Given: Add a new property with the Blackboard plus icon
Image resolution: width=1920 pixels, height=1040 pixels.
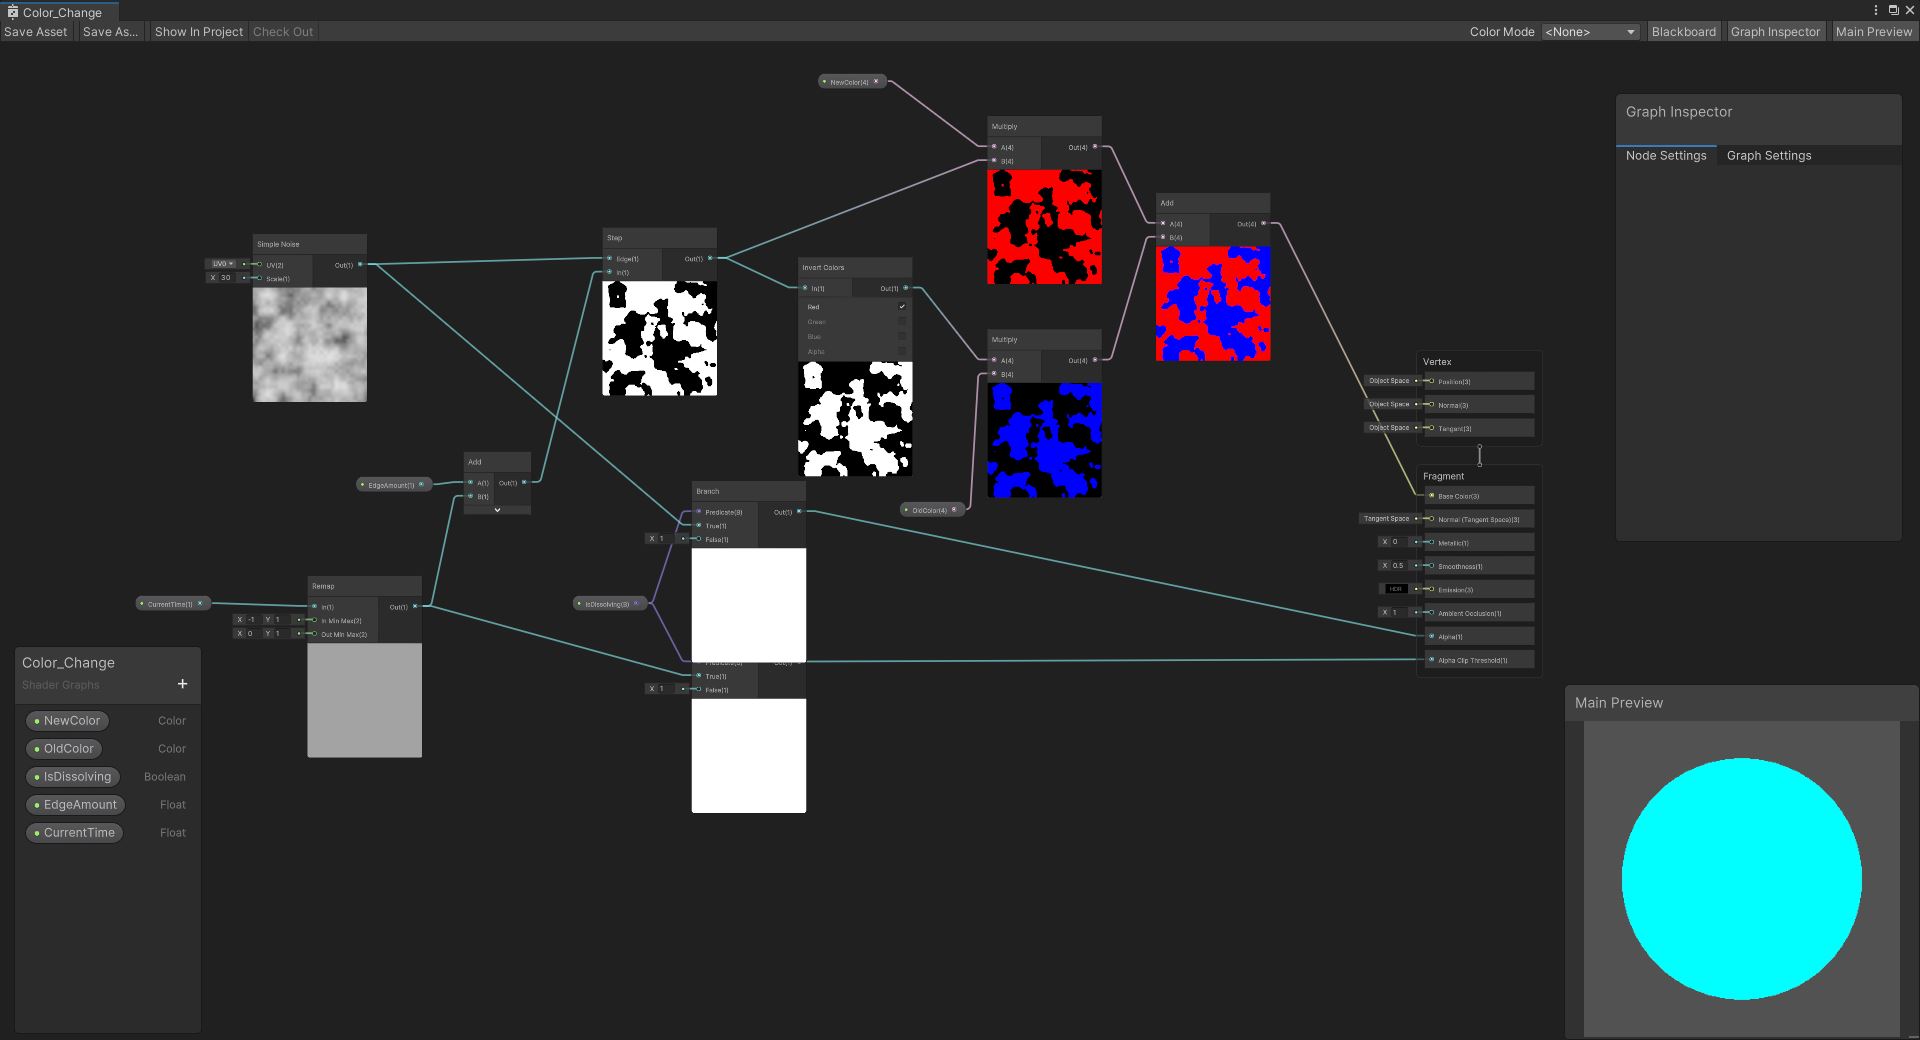Looking at the screenshot, I should tap(182, 684).
